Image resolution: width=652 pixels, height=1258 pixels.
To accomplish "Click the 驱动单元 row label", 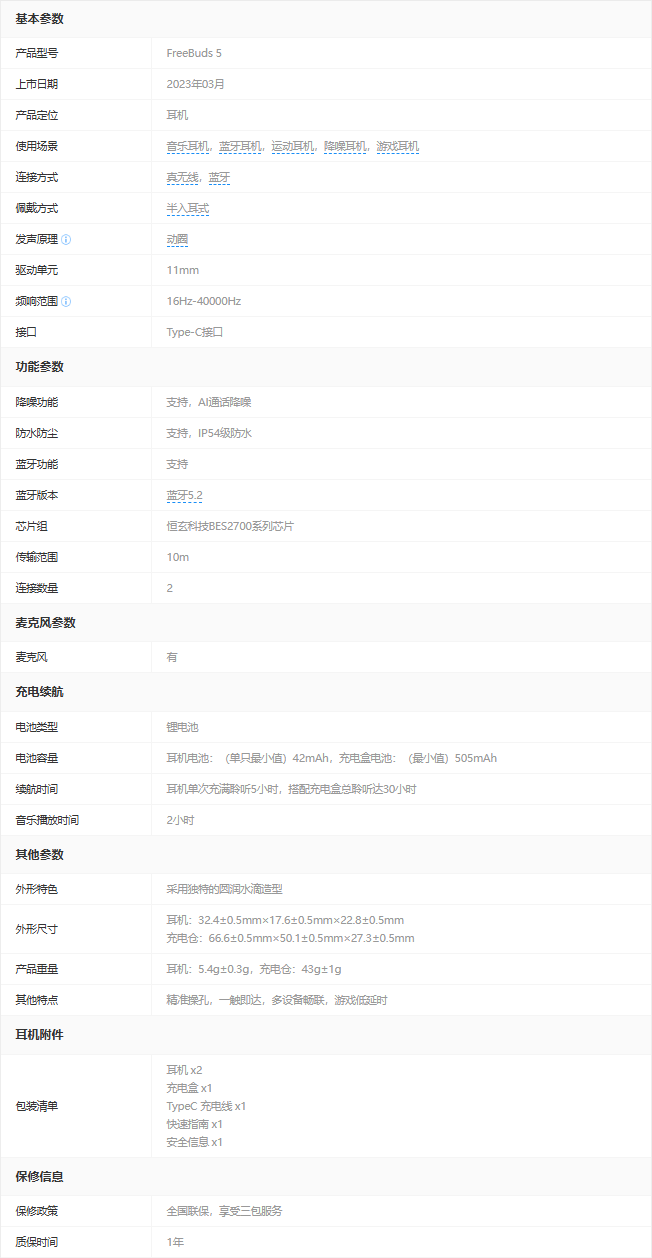I will [x=37, y=270].
